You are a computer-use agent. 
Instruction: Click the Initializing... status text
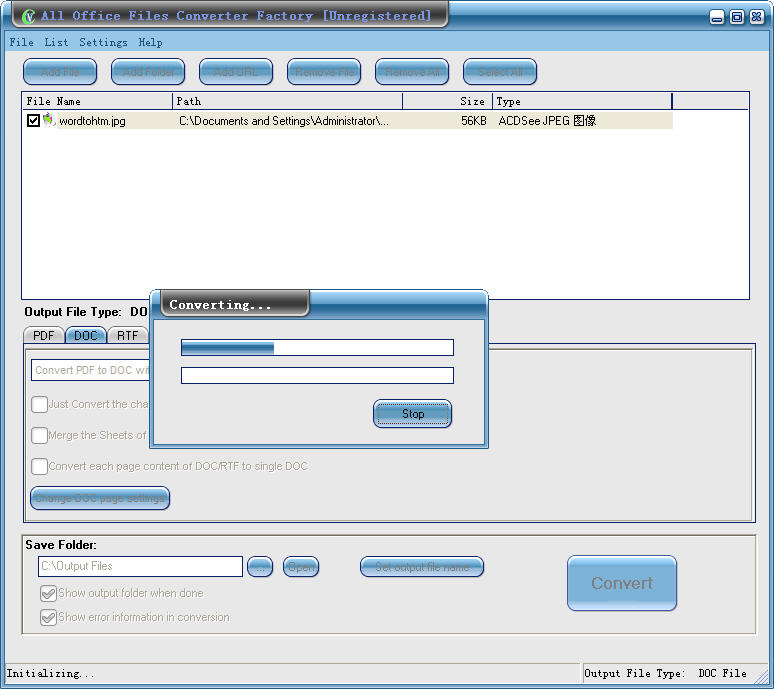(x=50, y=673)
